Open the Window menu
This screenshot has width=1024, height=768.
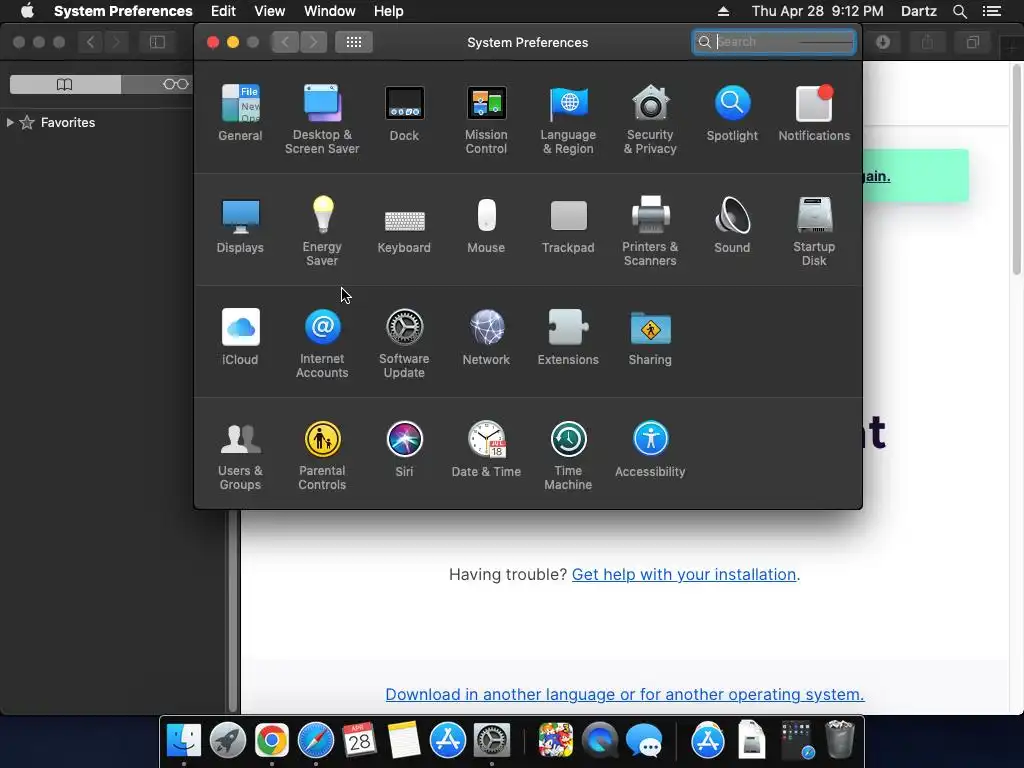[330, 11]
